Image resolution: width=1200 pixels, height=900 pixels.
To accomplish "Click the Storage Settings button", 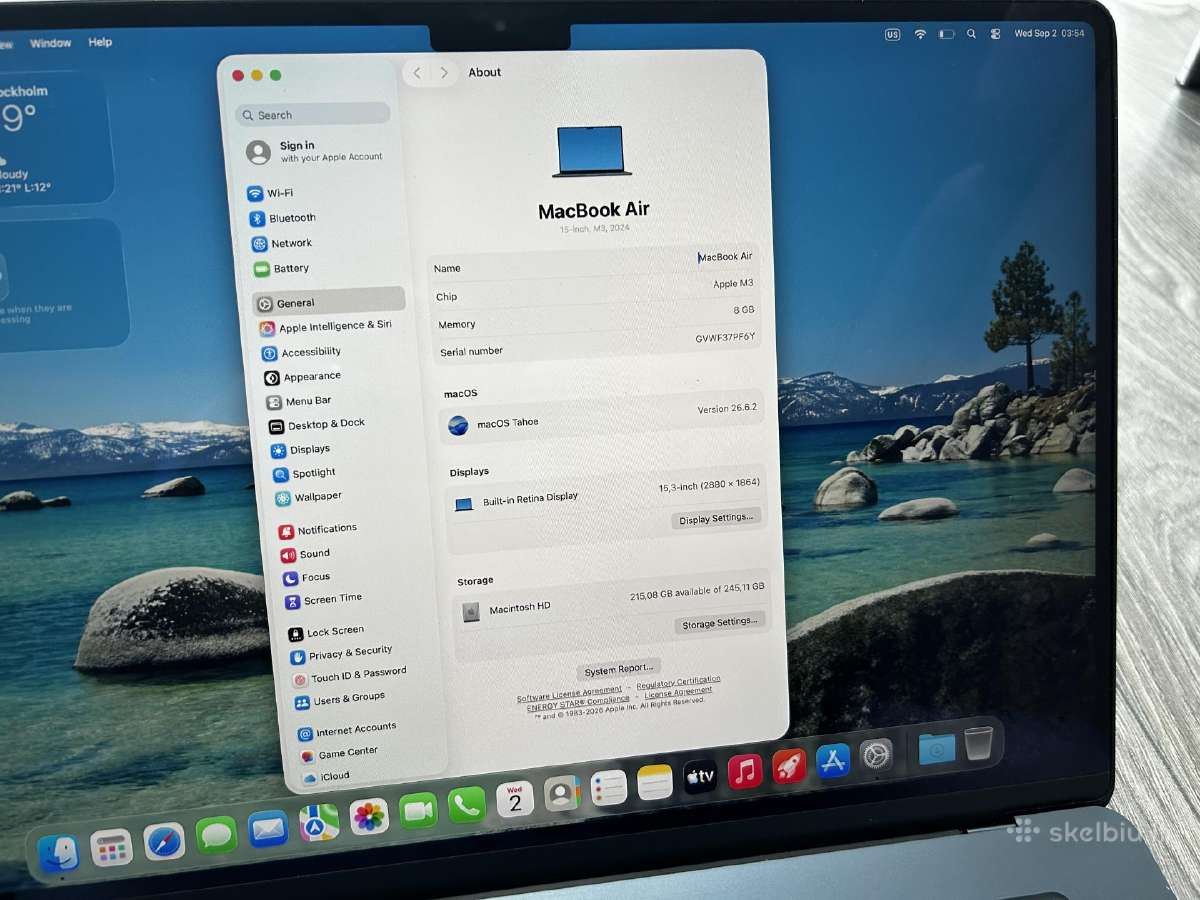I will [x=720, y=622].
